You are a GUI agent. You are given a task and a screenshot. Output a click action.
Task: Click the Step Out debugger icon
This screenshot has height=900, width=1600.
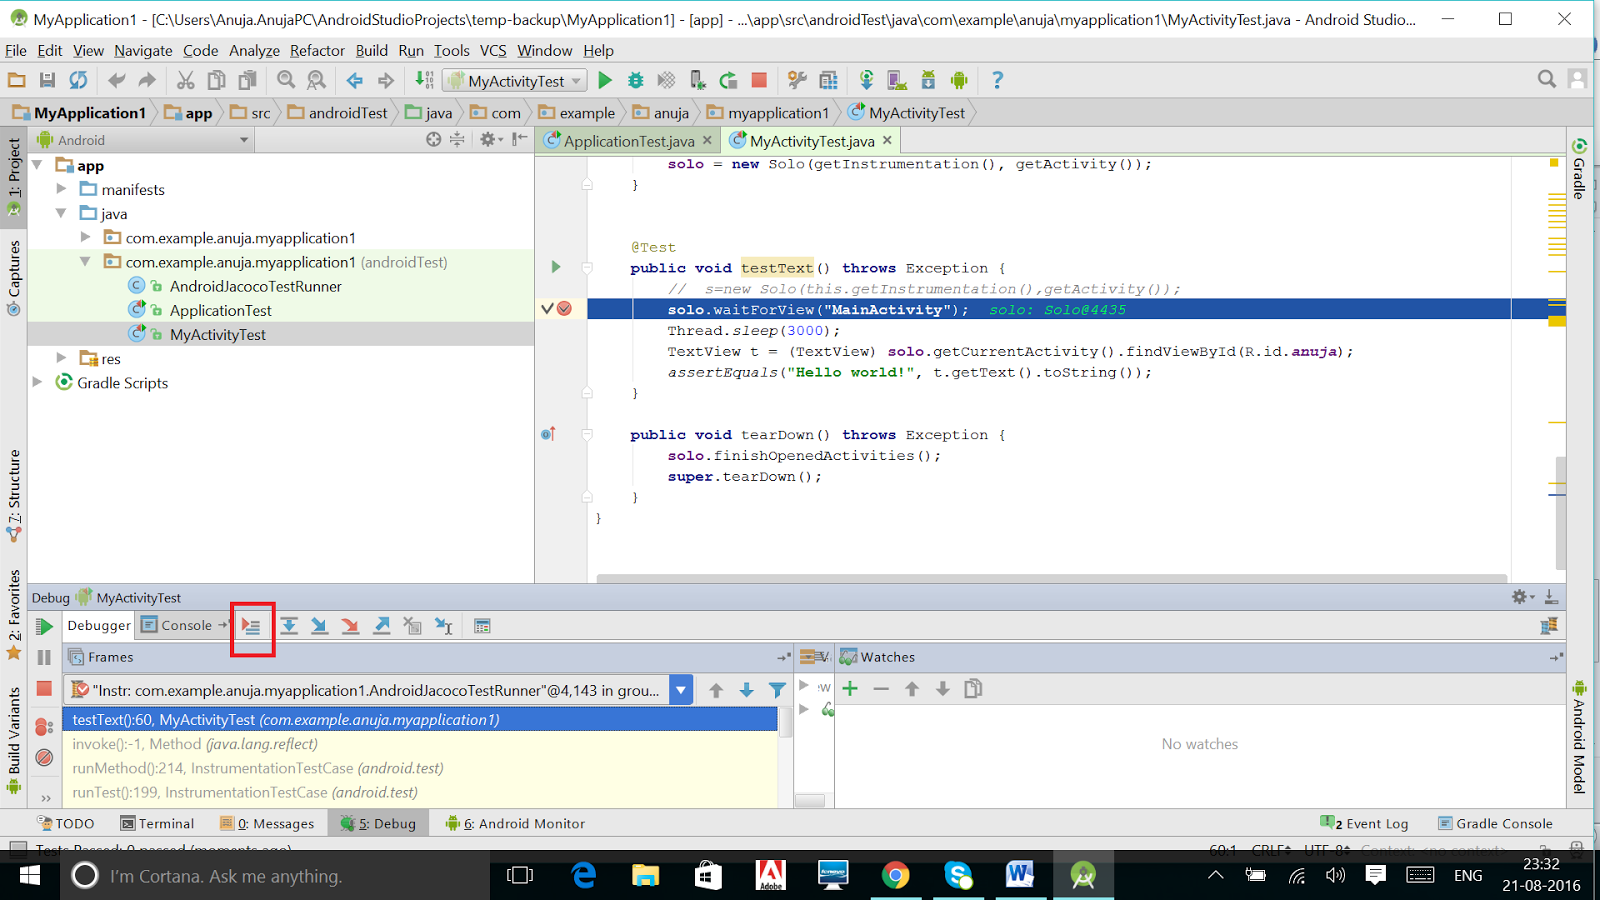coord(382,626)
